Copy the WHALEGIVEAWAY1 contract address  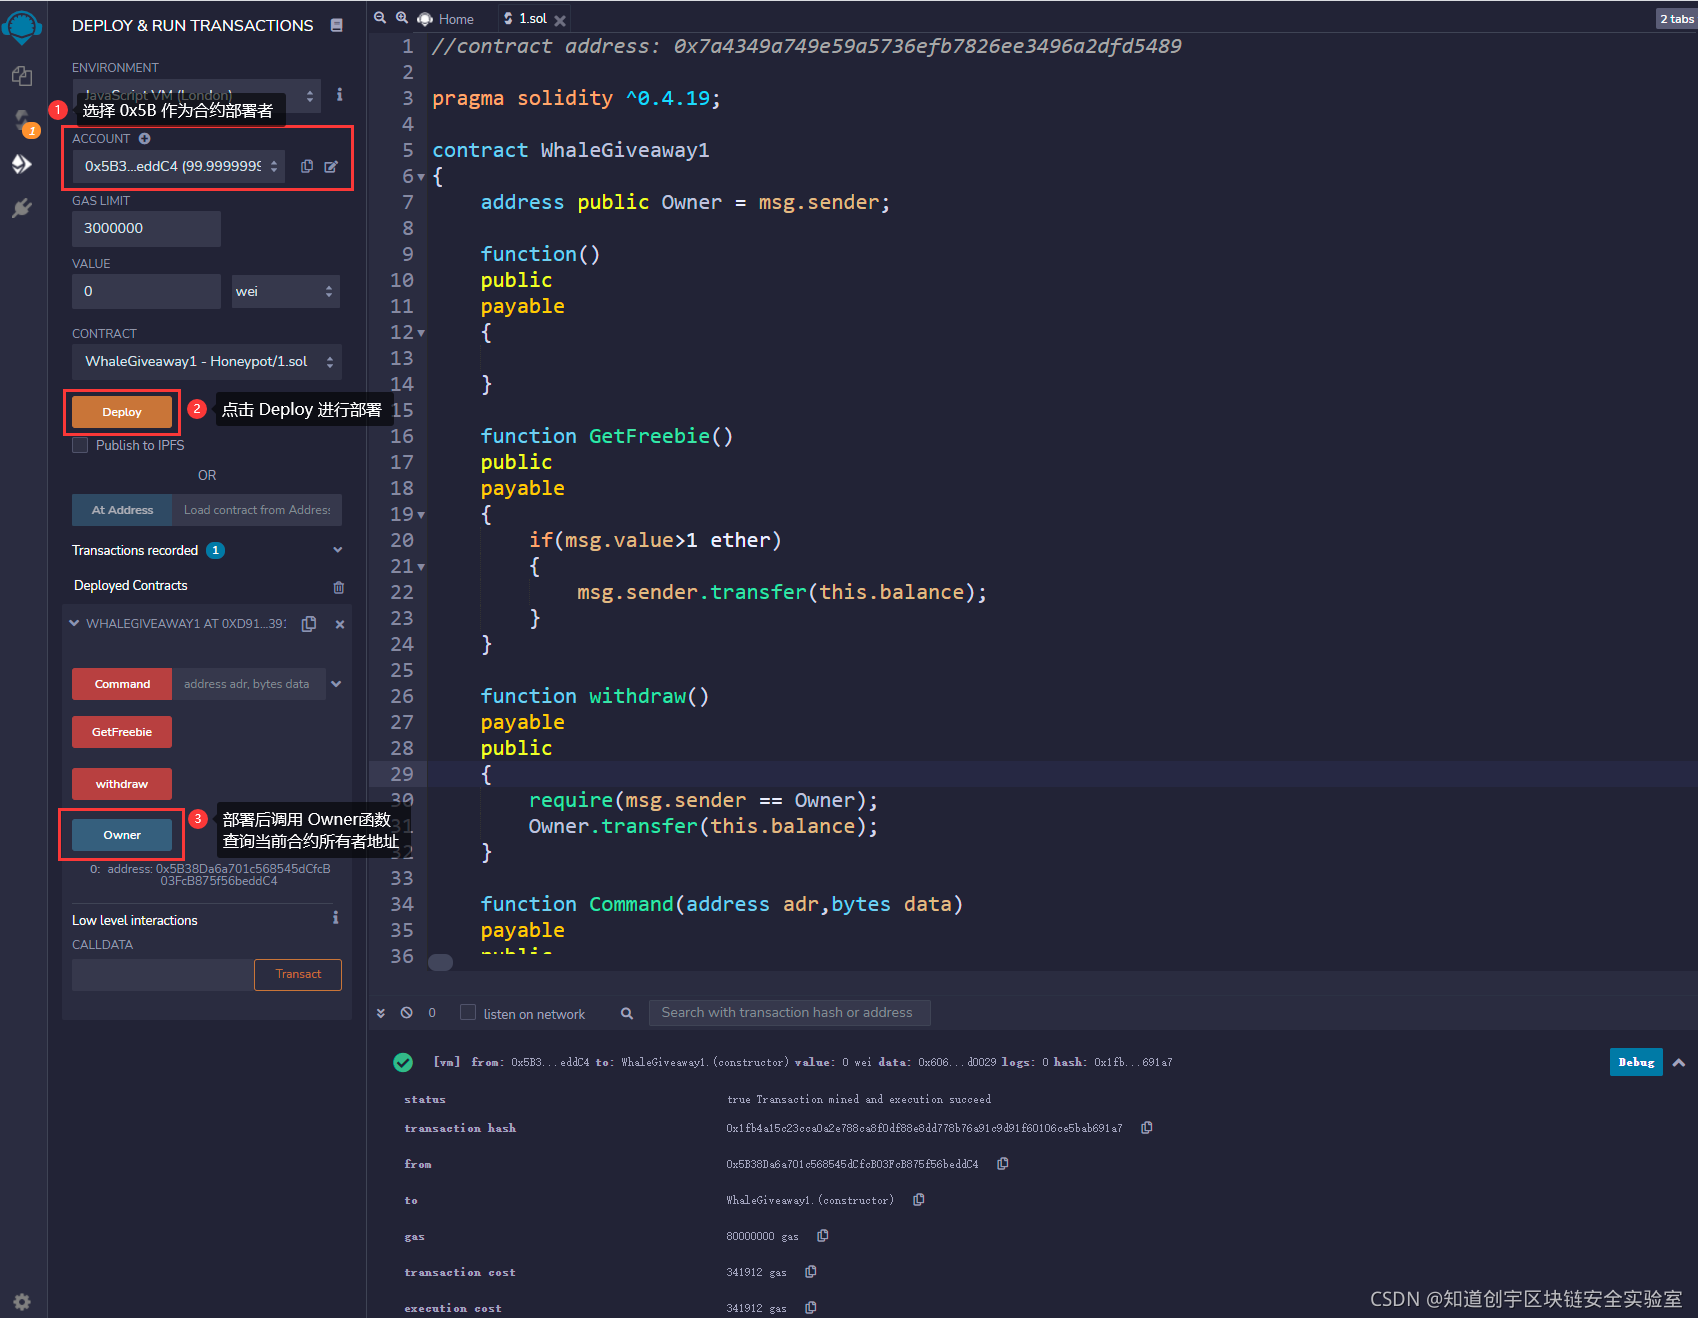click(309, 623)
